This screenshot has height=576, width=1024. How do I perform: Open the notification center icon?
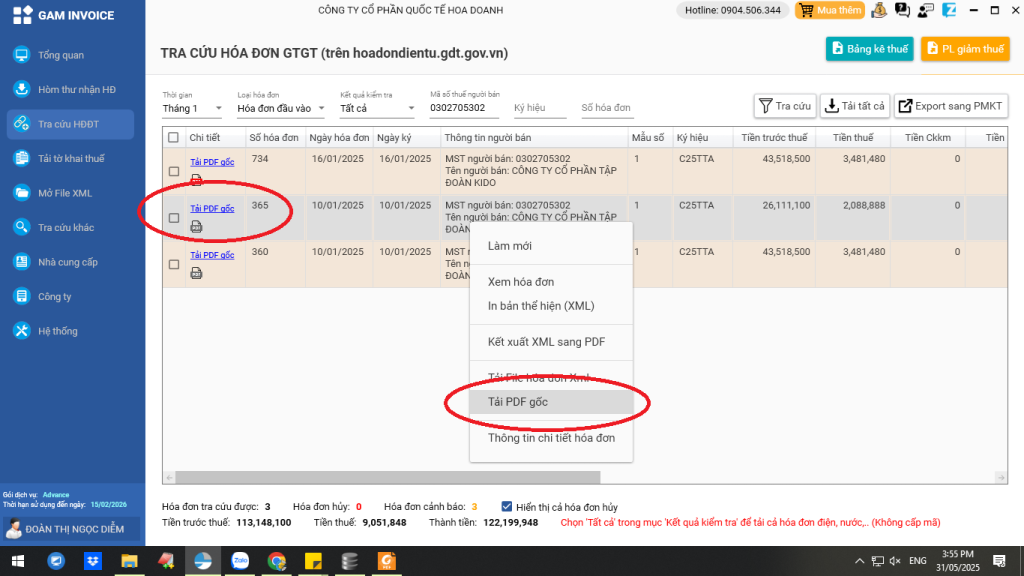click(999, 561)
